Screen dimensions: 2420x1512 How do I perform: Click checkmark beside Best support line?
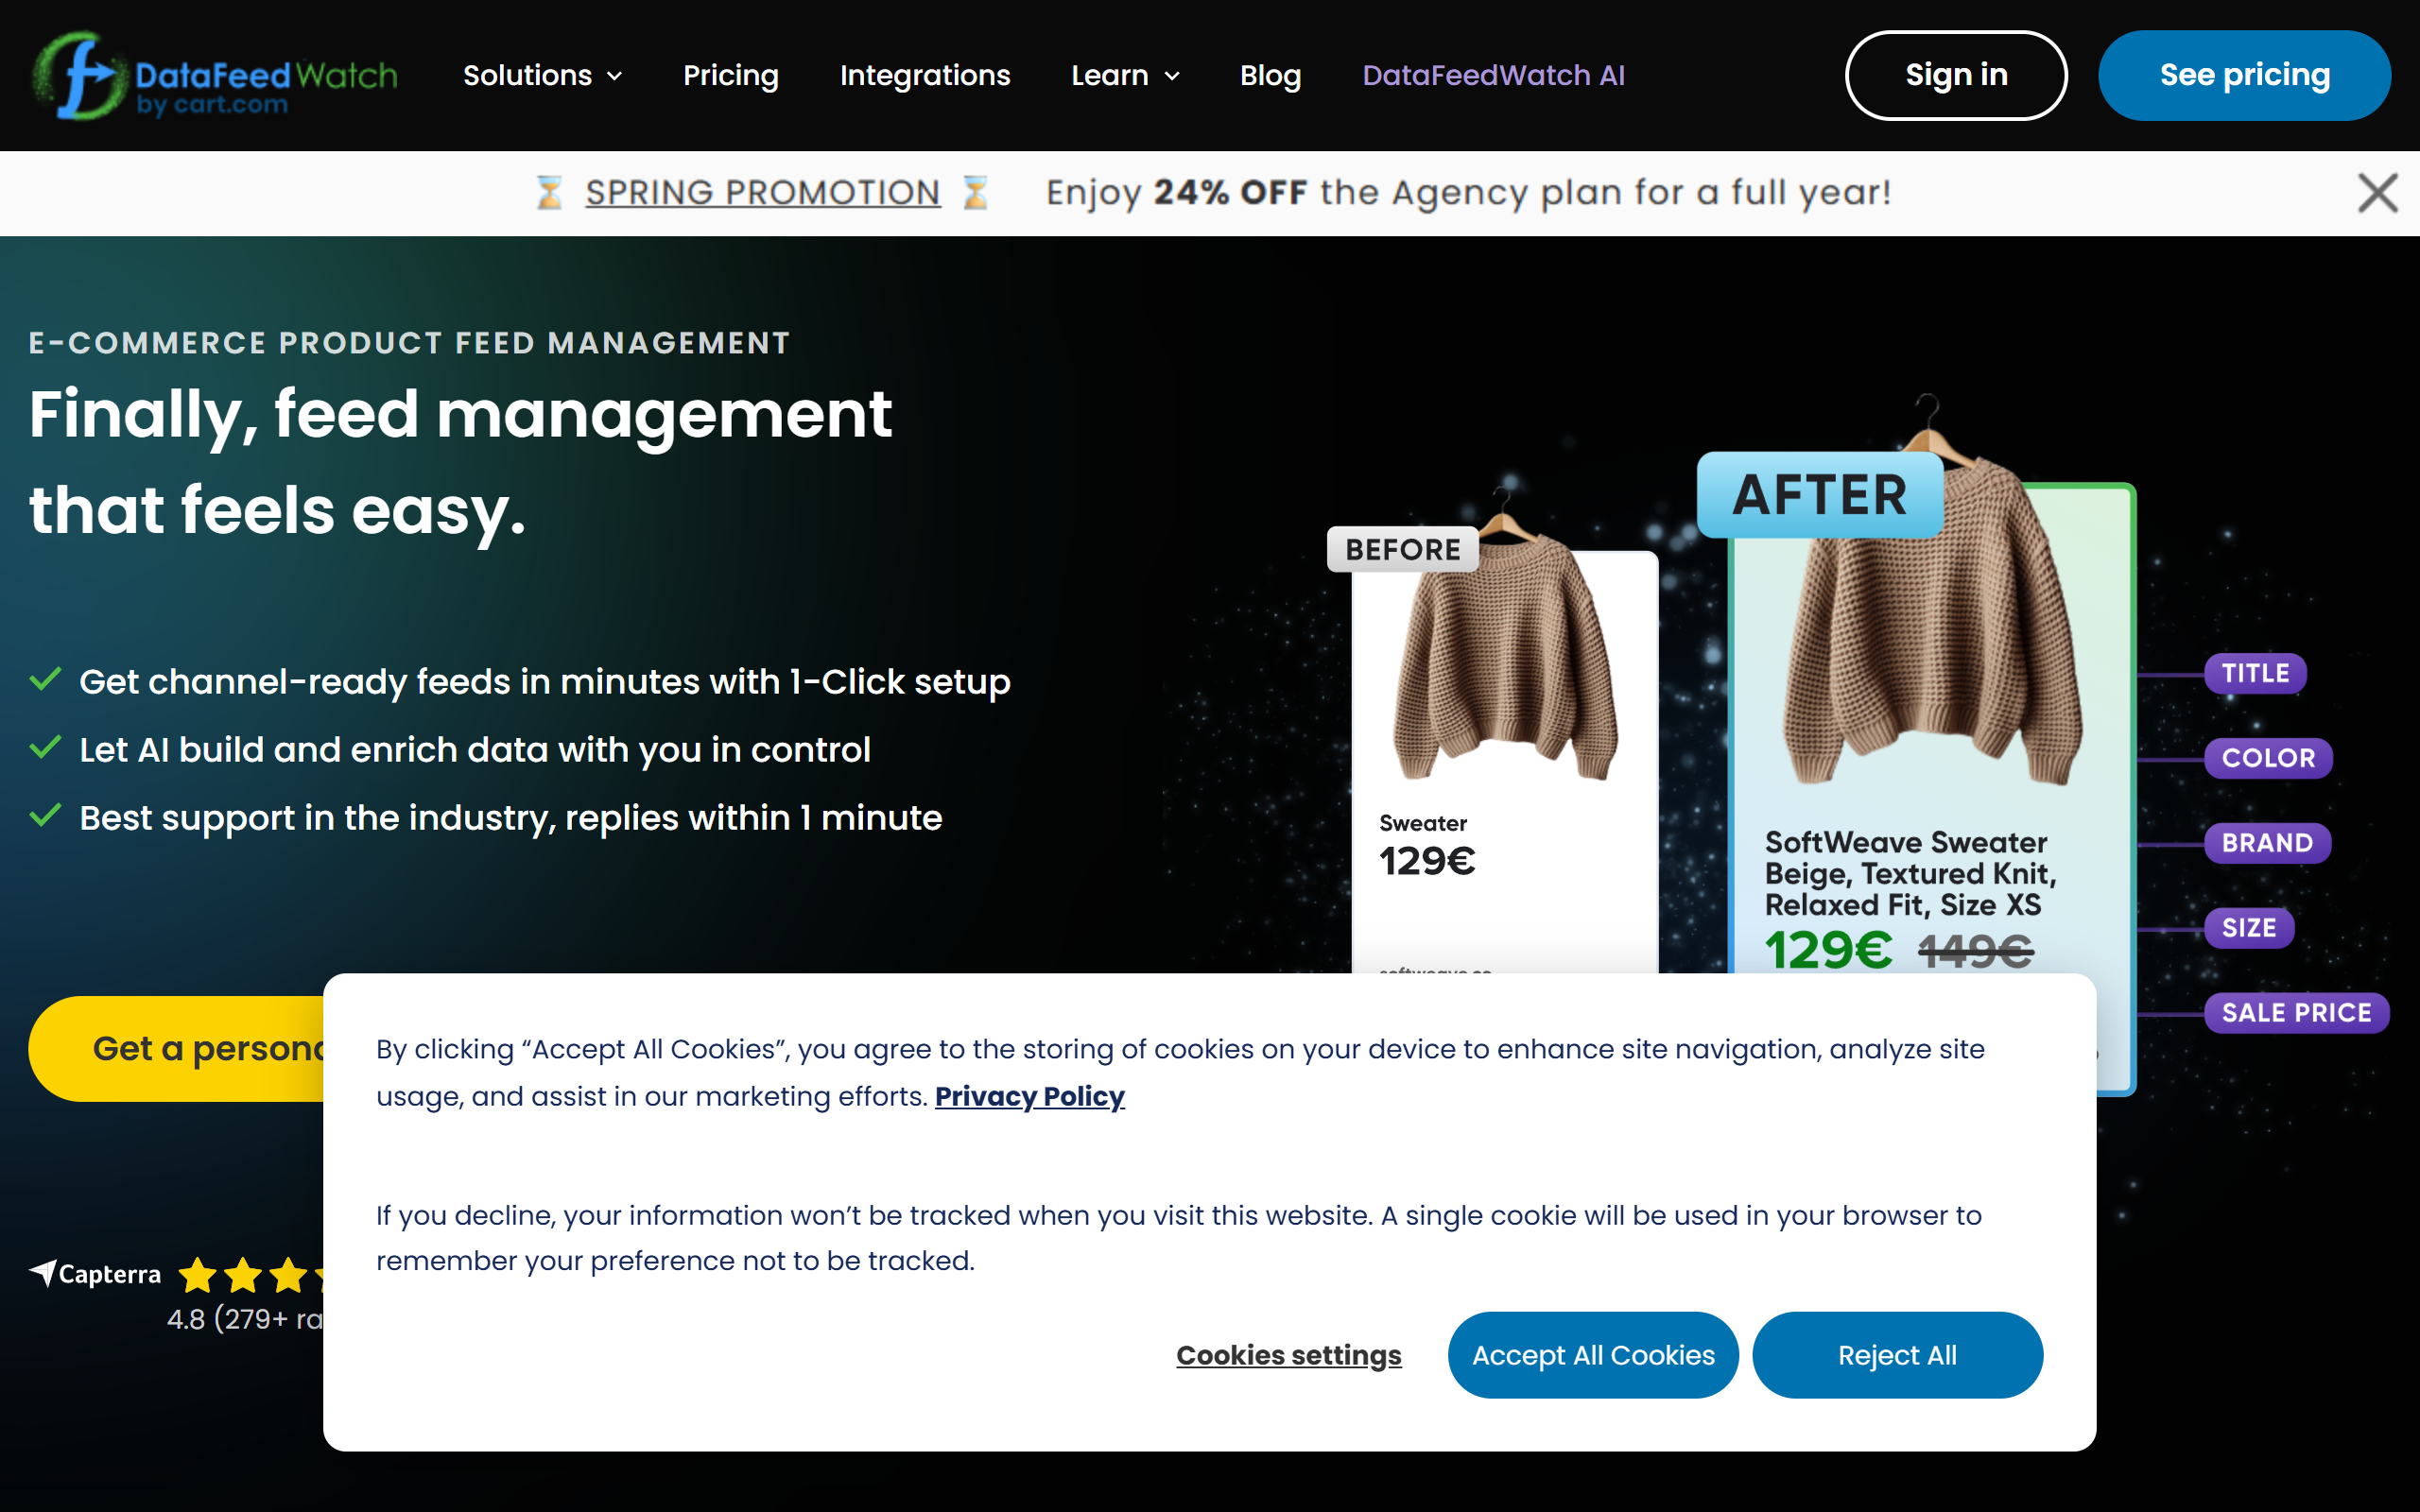[x=46, y=816]
